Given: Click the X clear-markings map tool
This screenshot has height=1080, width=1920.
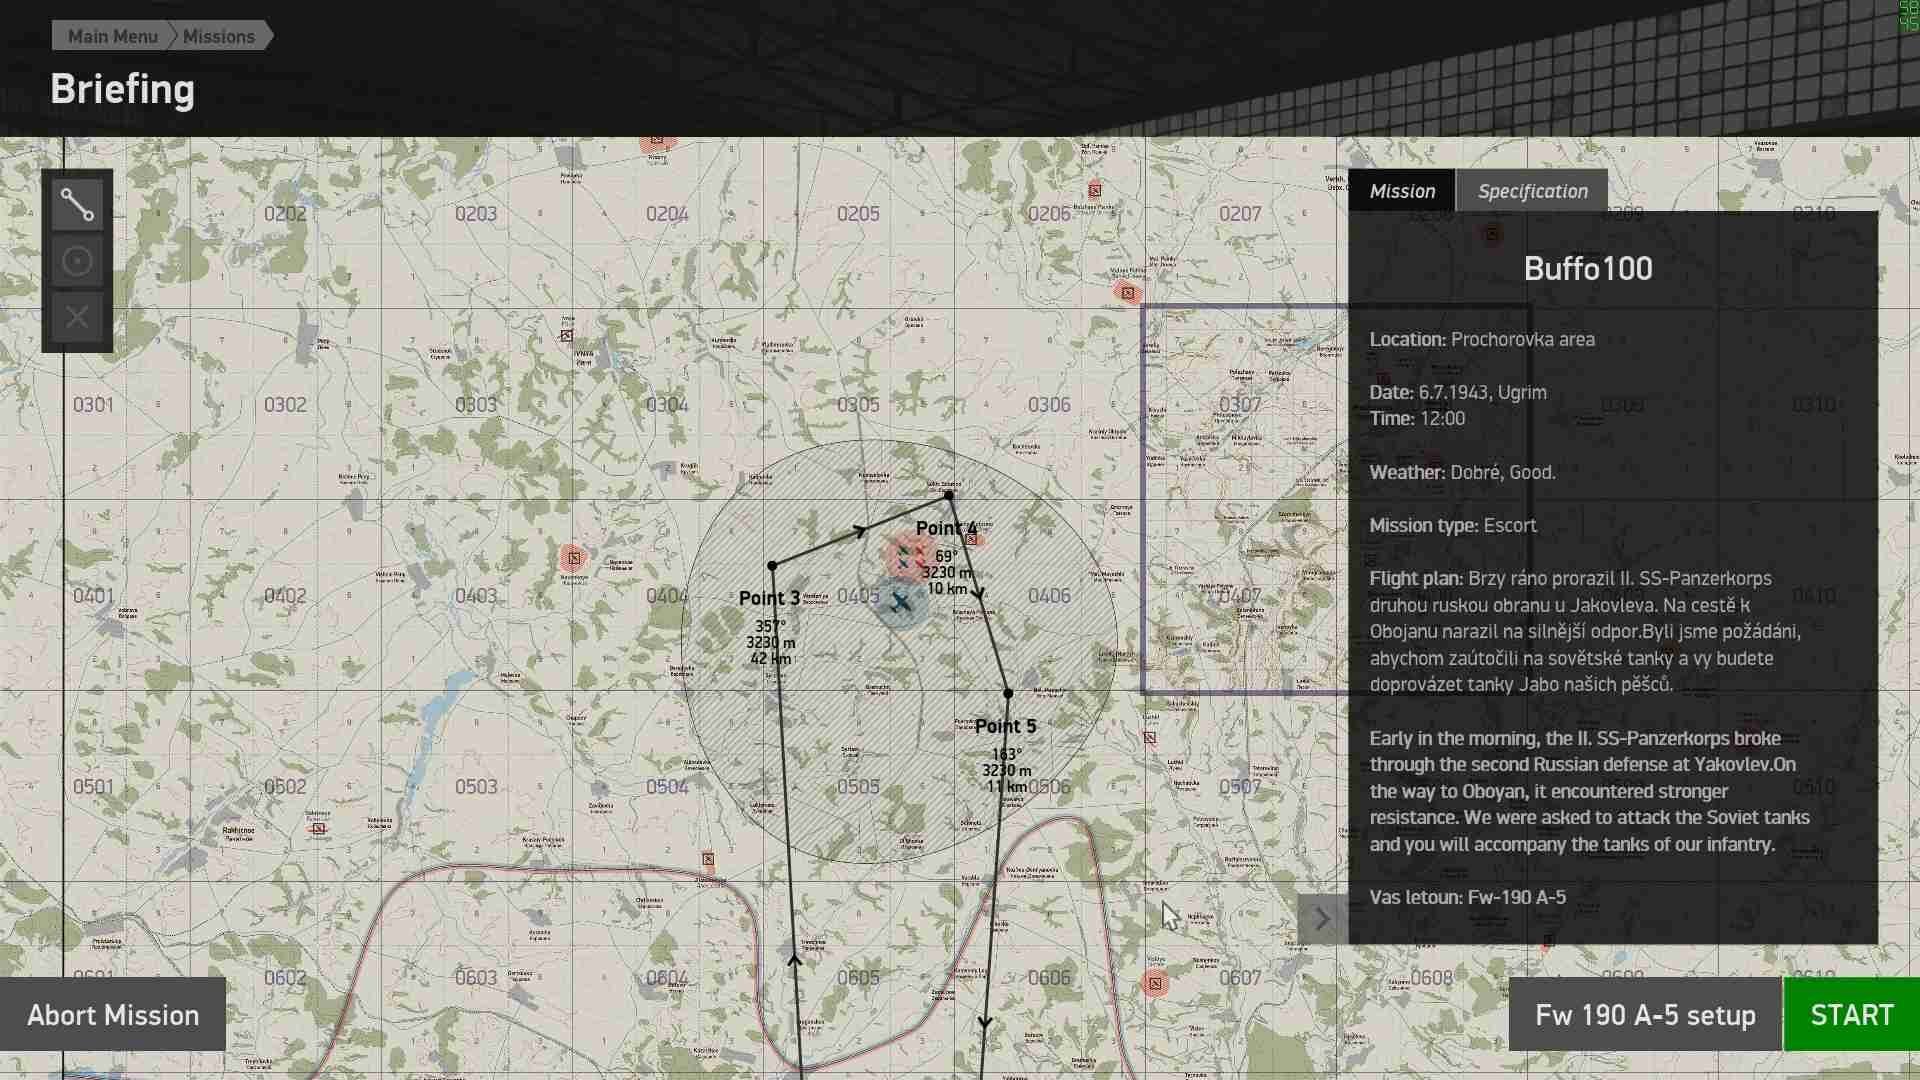Looking at the screenshot, I should (x=77, y=318).
